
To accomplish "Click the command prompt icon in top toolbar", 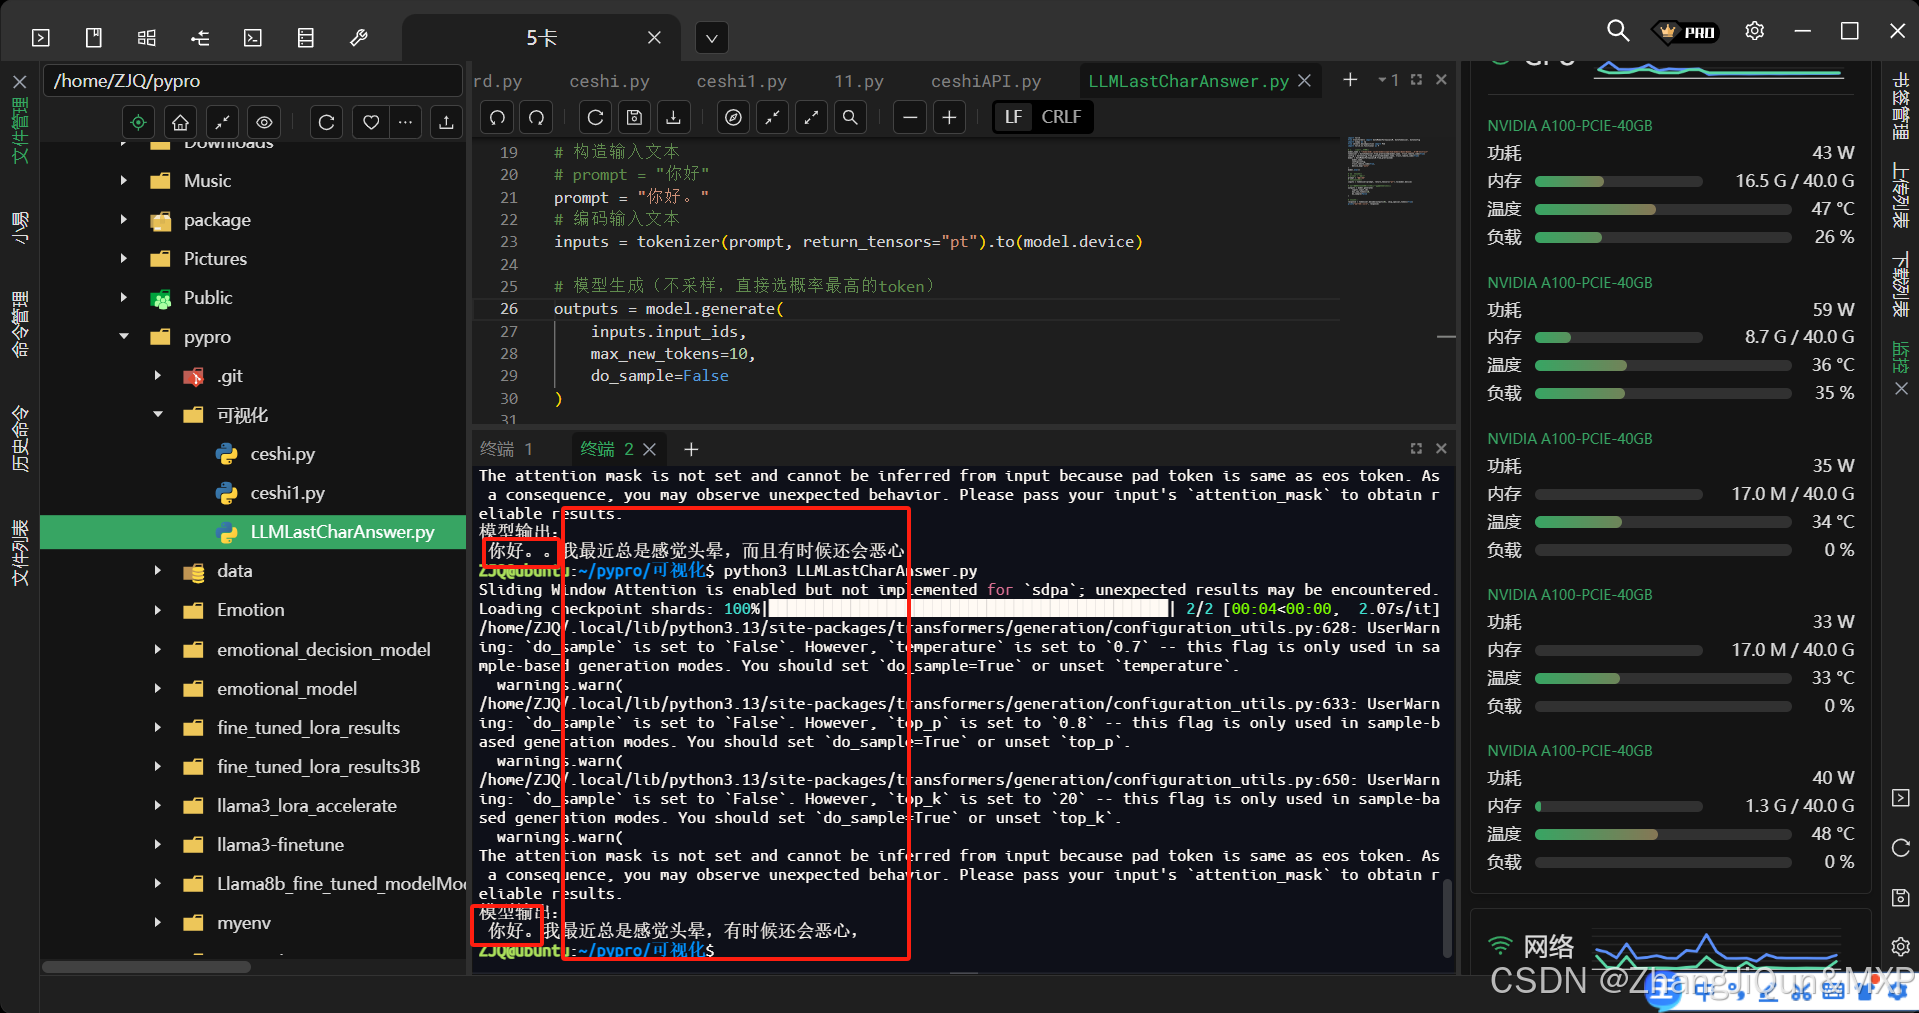I will [x=253, y=38].
